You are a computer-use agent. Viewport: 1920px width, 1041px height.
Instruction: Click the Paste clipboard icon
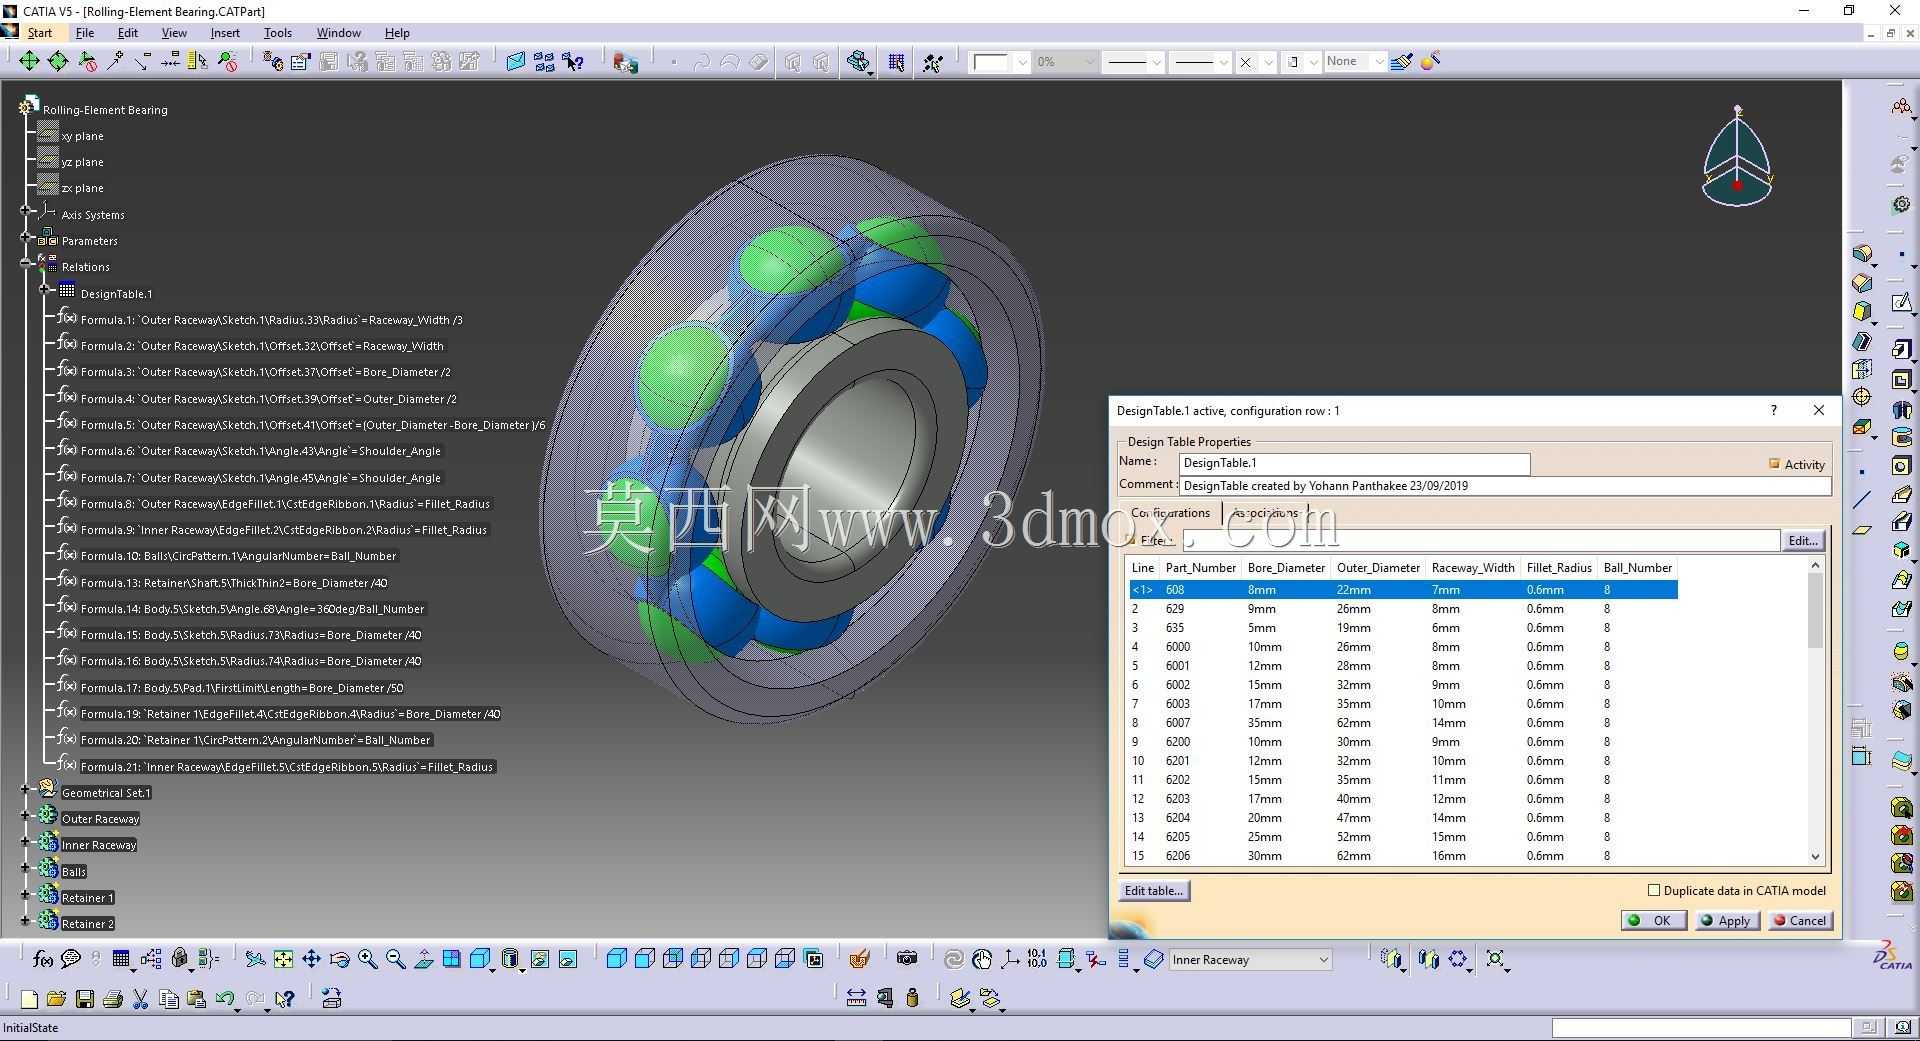(196, 998)
